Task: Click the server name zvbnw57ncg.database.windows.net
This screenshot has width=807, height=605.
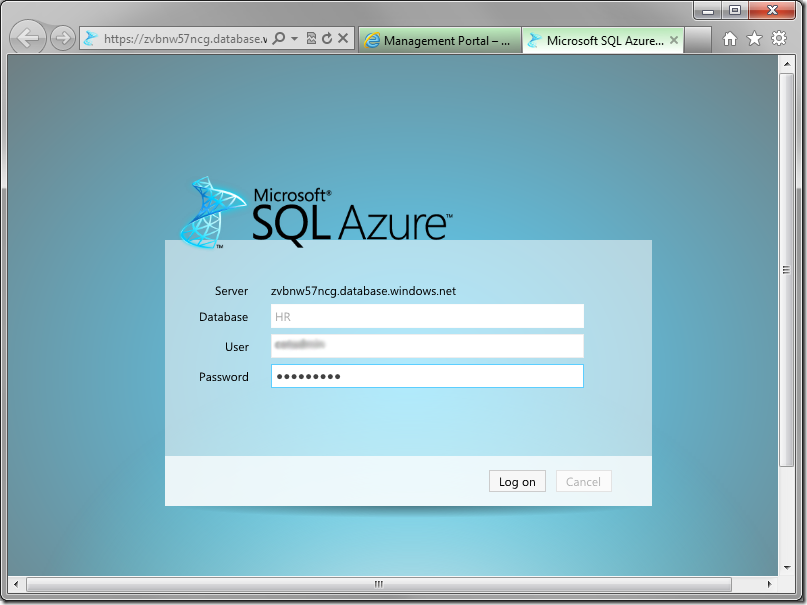Action: (363, 291)
